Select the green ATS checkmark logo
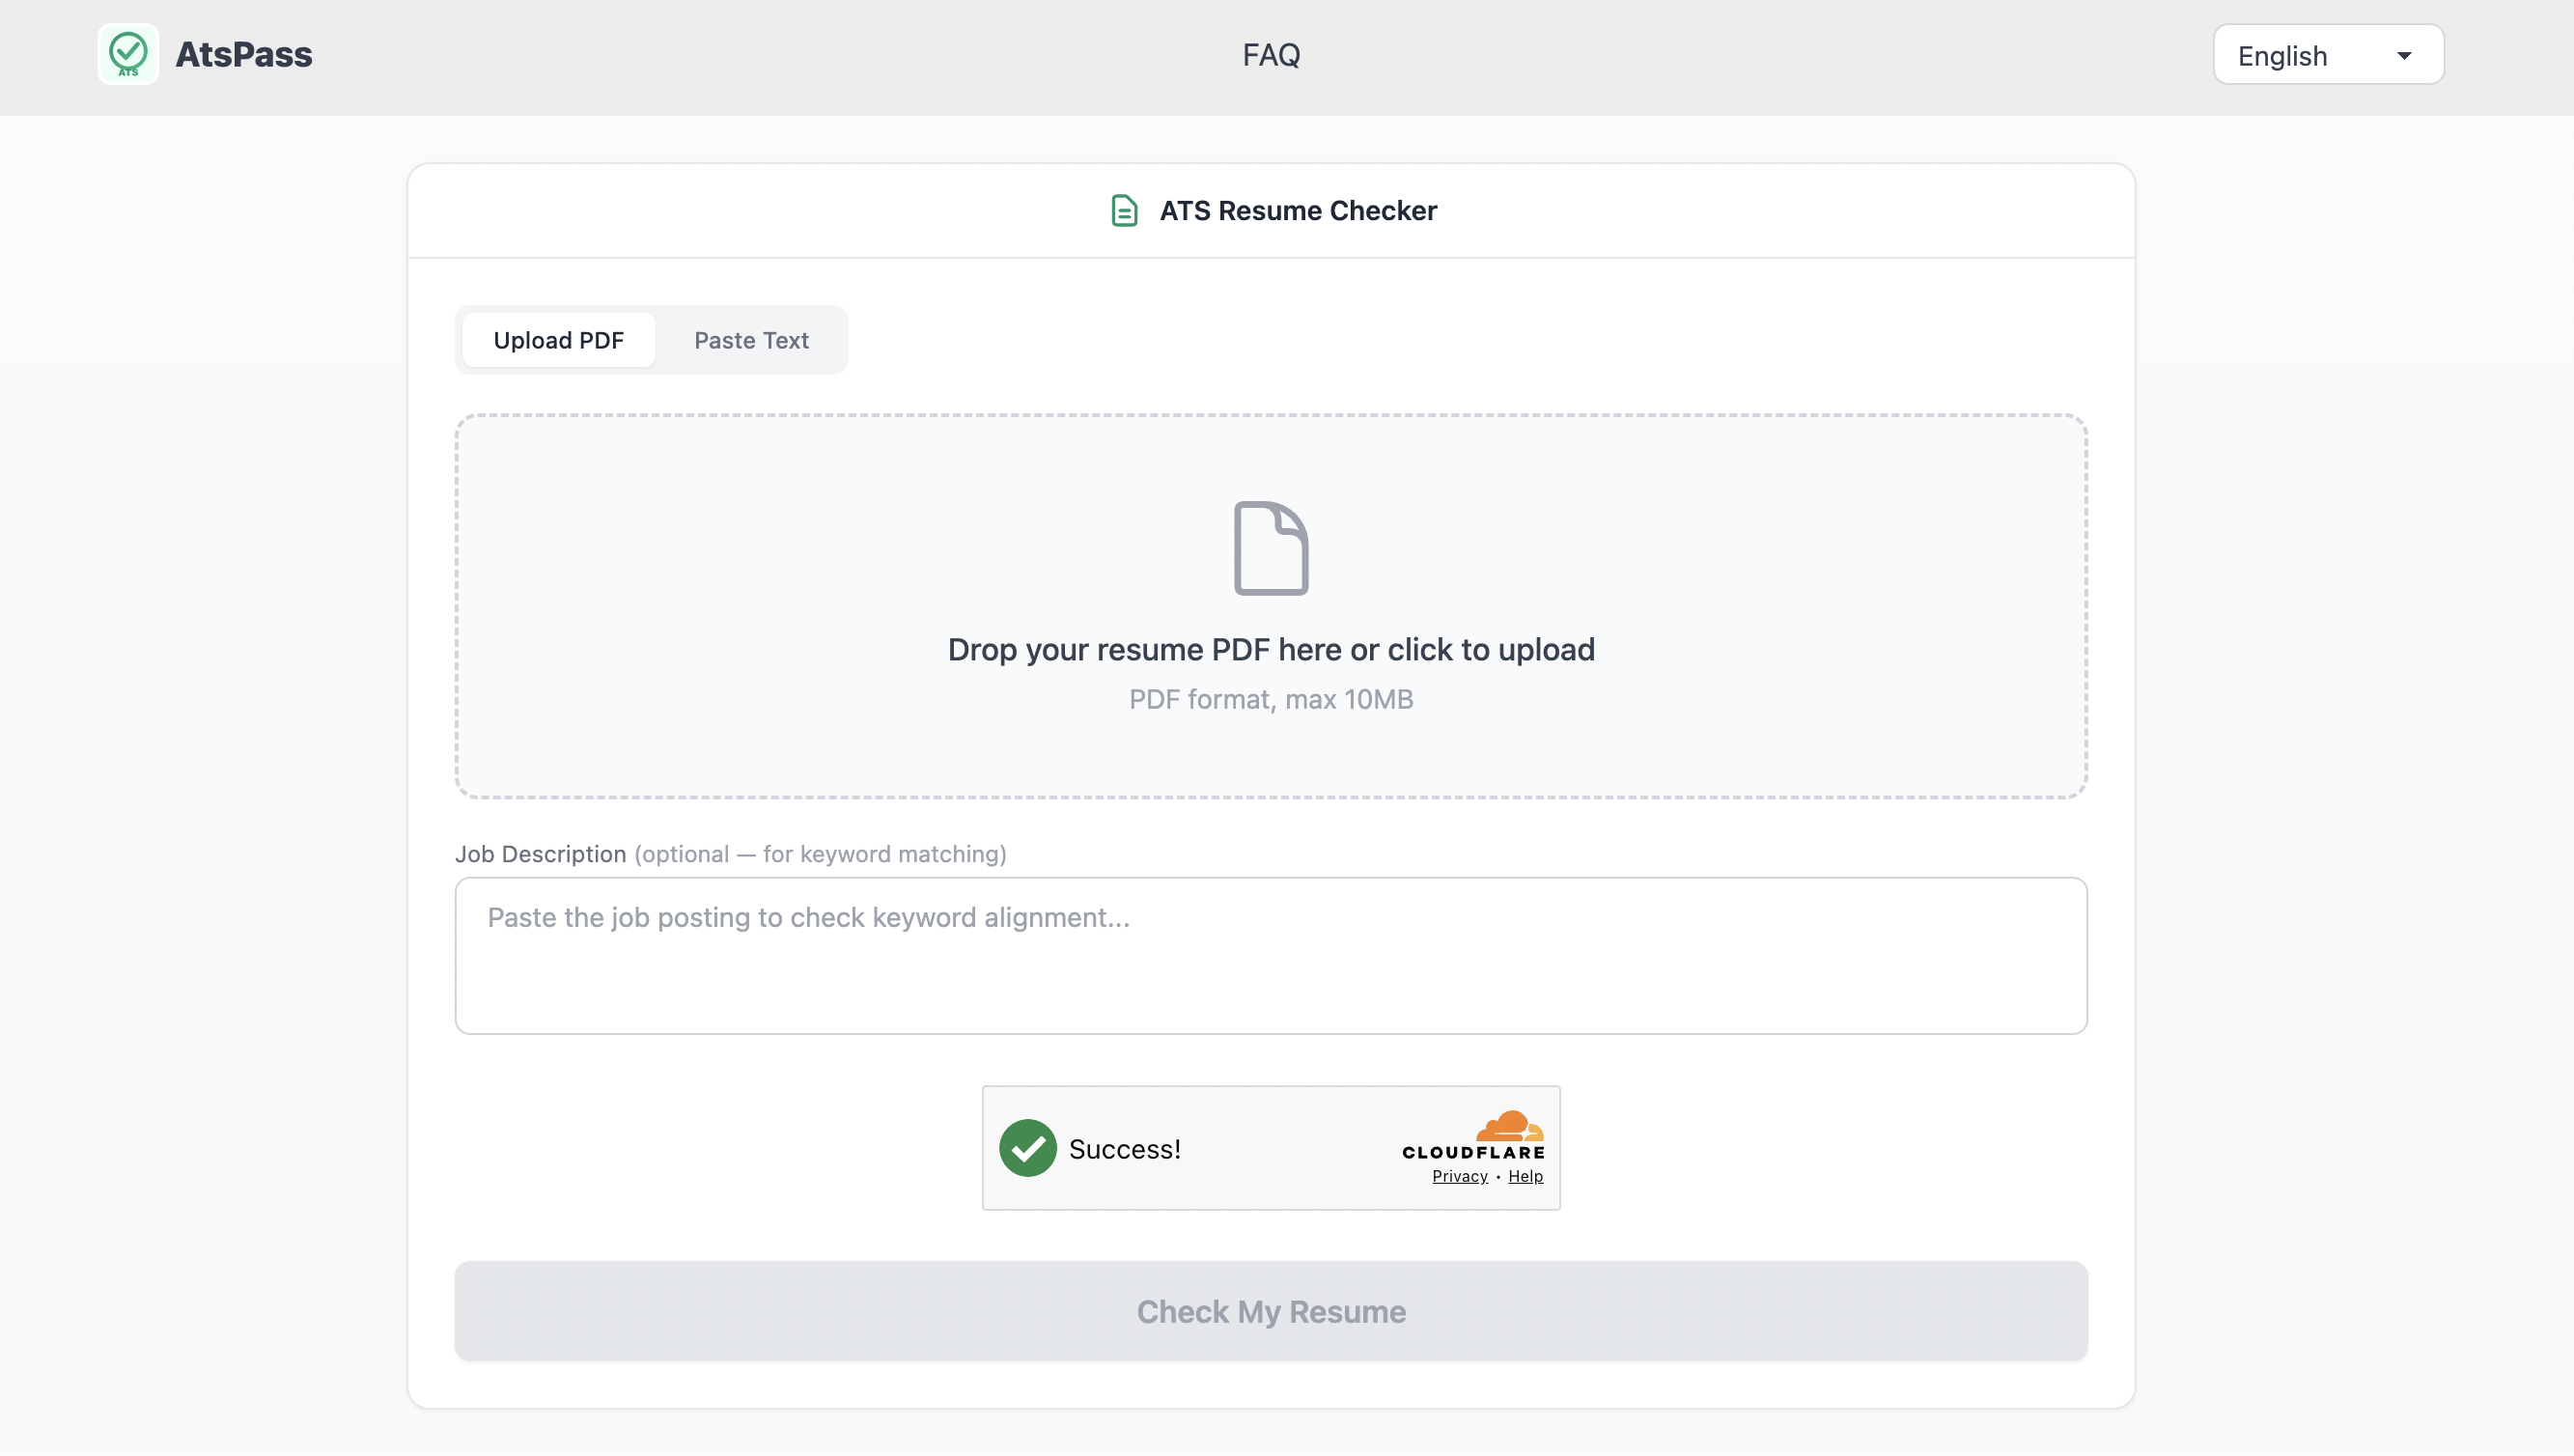The width and height of the screenshot is (2574, 1456). coord(128,54)
